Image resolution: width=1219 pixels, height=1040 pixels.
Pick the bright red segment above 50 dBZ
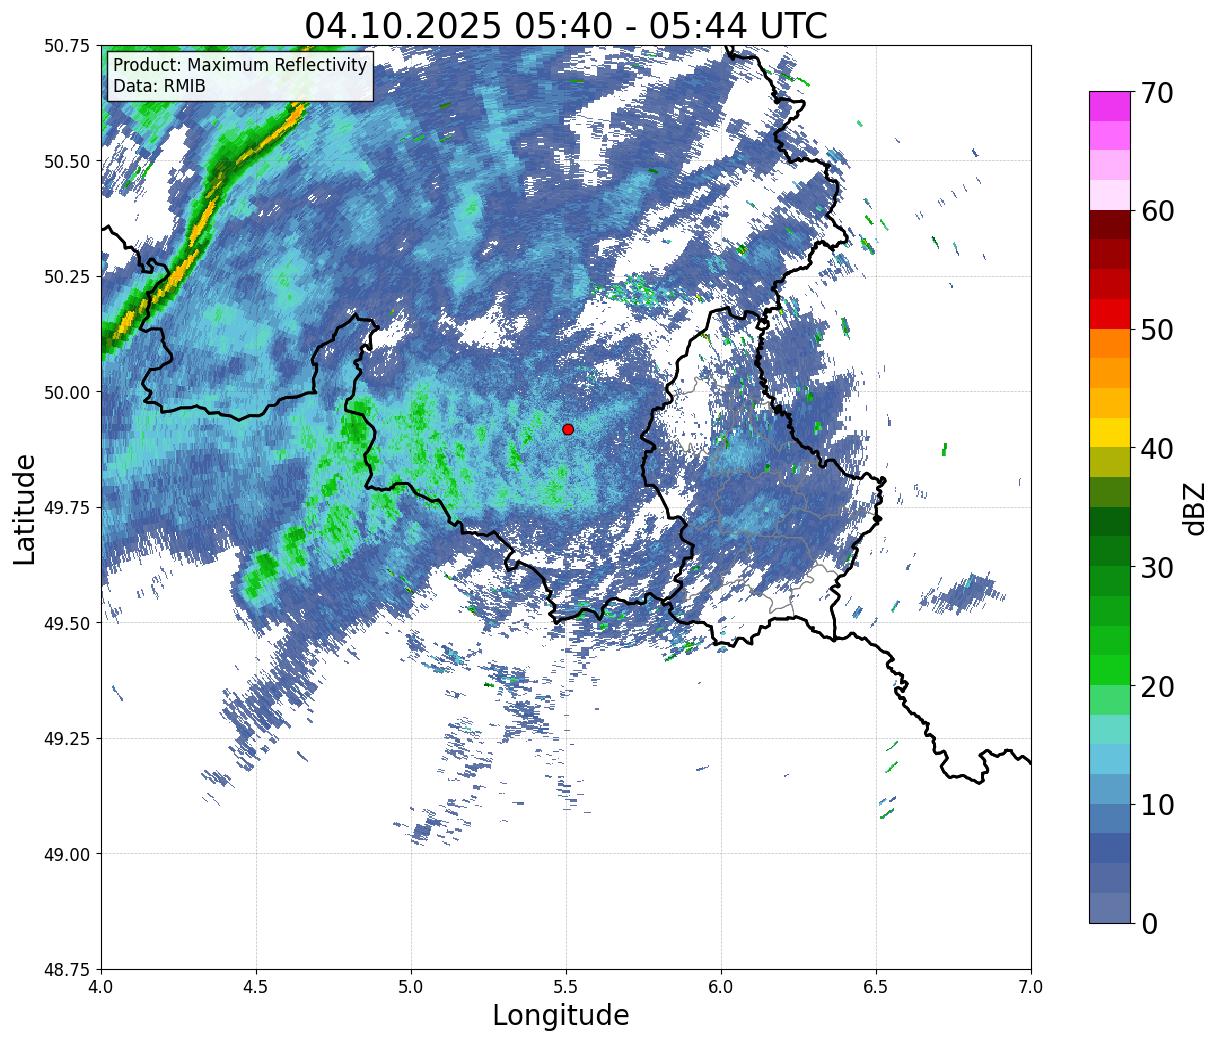pos(1110,314)
